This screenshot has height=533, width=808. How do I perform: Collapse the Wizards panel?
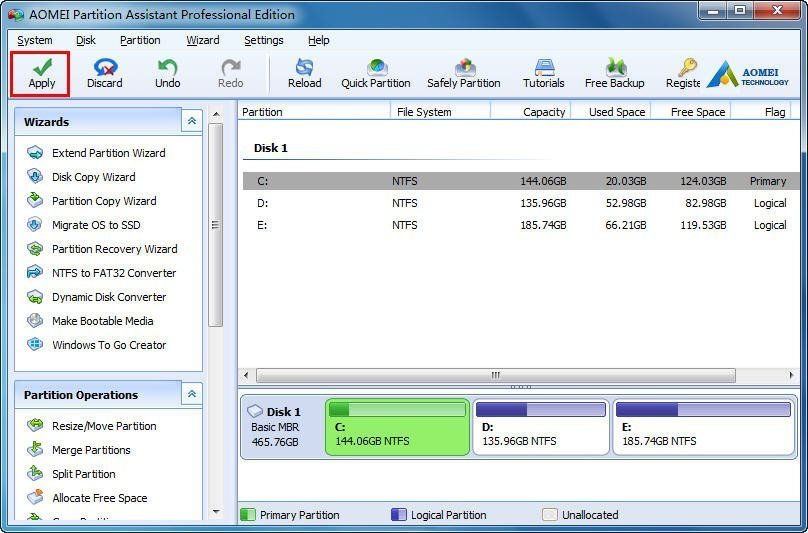[x=192, y=121]
